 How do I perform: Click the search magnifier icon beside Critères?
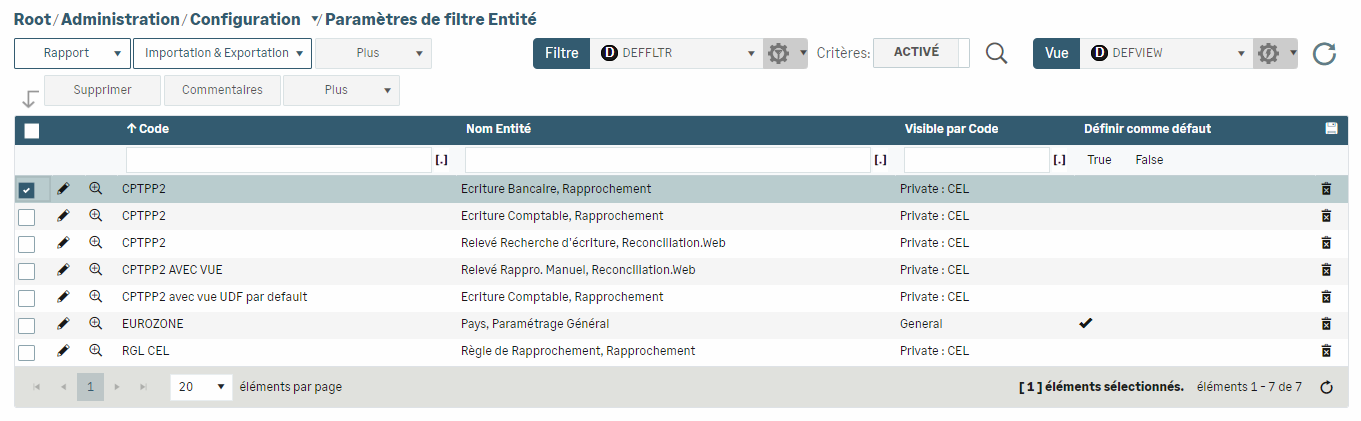point(996,54)
